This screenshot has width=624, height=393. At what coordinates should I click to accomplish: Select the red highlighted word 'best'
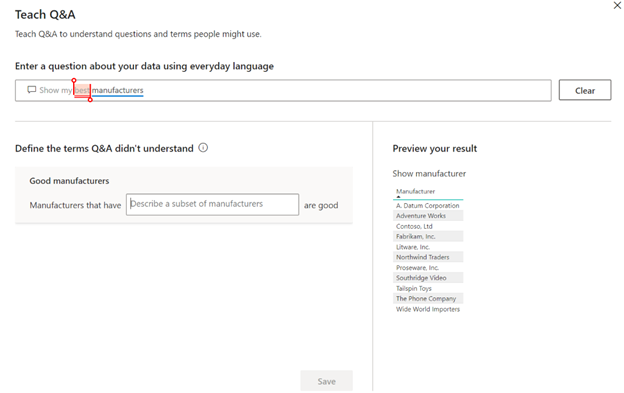82,90
